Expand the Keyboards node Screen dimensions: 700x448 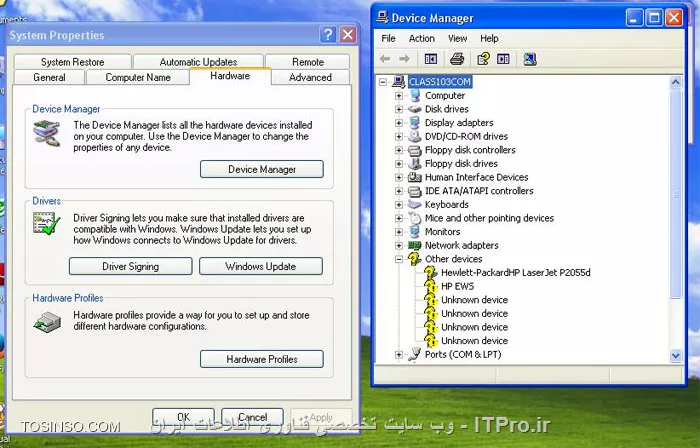(x=399, y=205)
